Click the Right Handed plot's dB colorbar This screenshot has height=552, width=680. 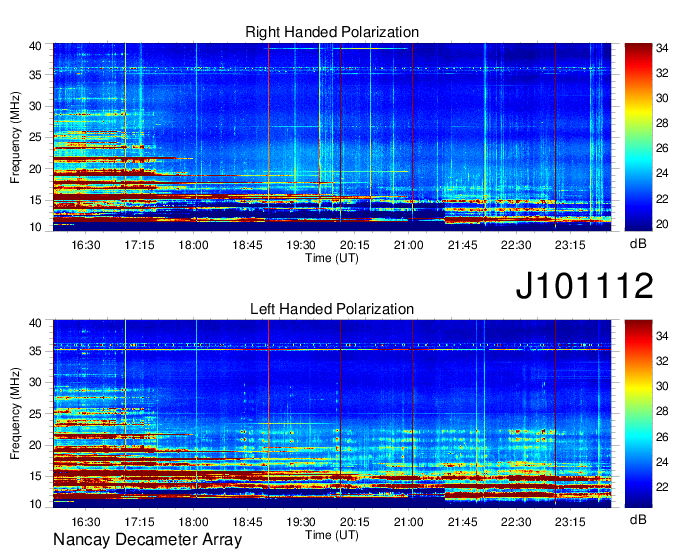coord(638,137)
